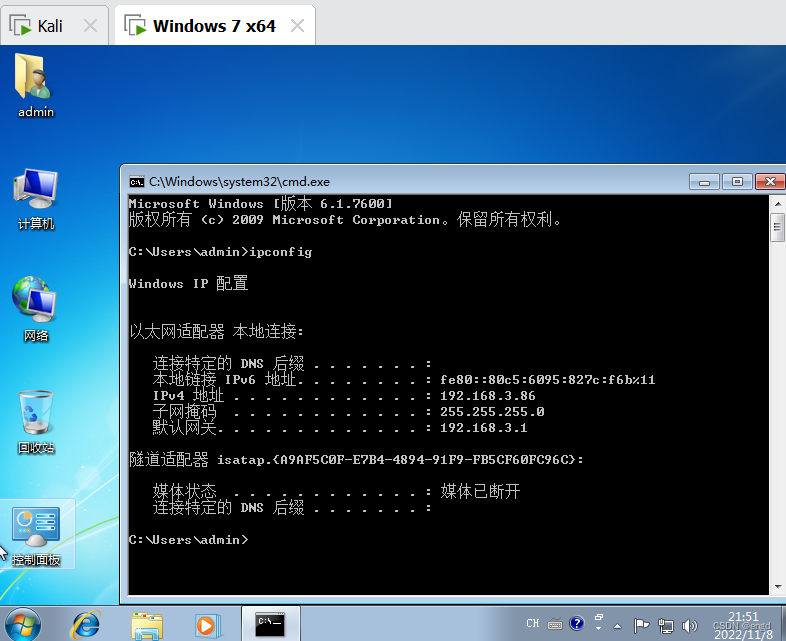
Task: Close the Kali tab
Action: 90,26
